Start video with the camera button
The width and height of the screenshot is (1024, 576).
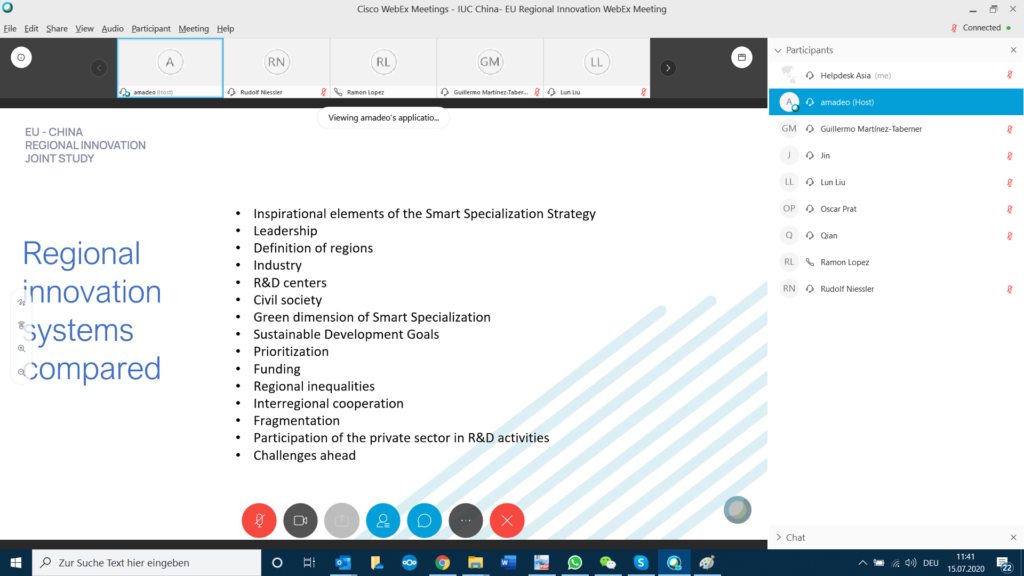[x=300, y=520]
